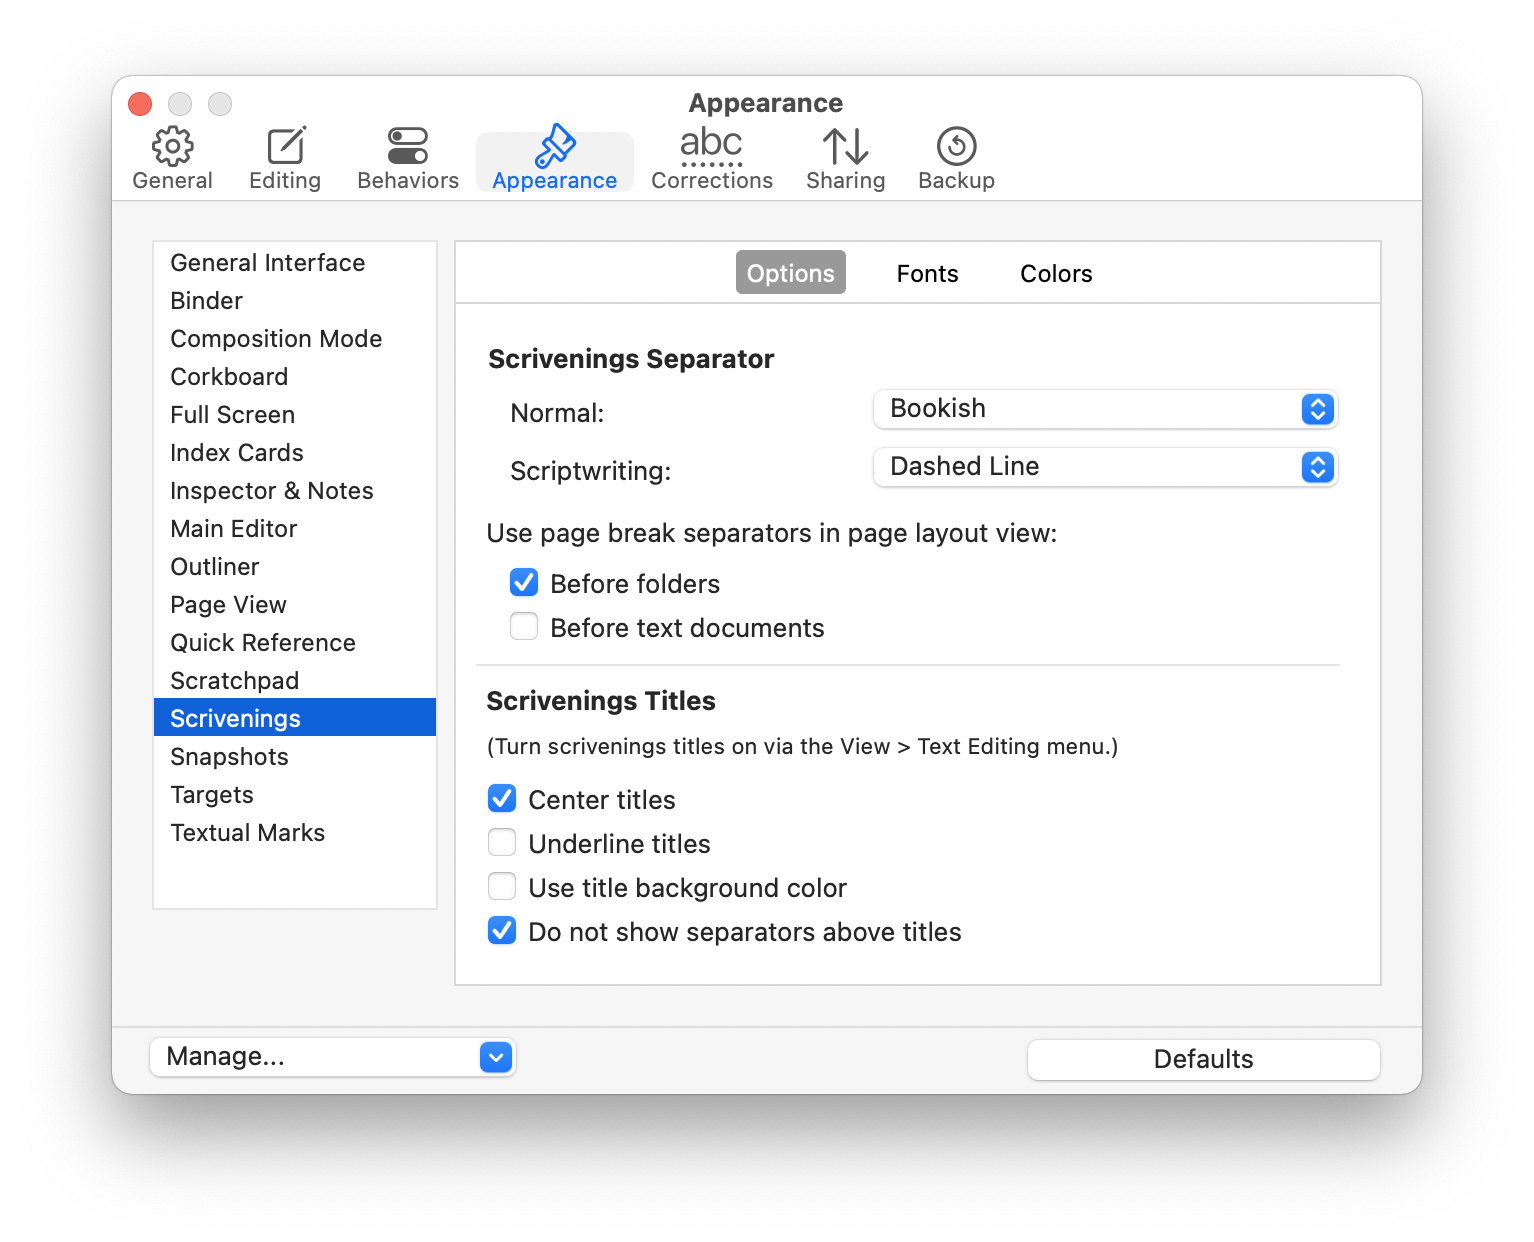Select Corkboard in the sidebar list
This screenshot has height=1242, width=1534.
[229, 377]
